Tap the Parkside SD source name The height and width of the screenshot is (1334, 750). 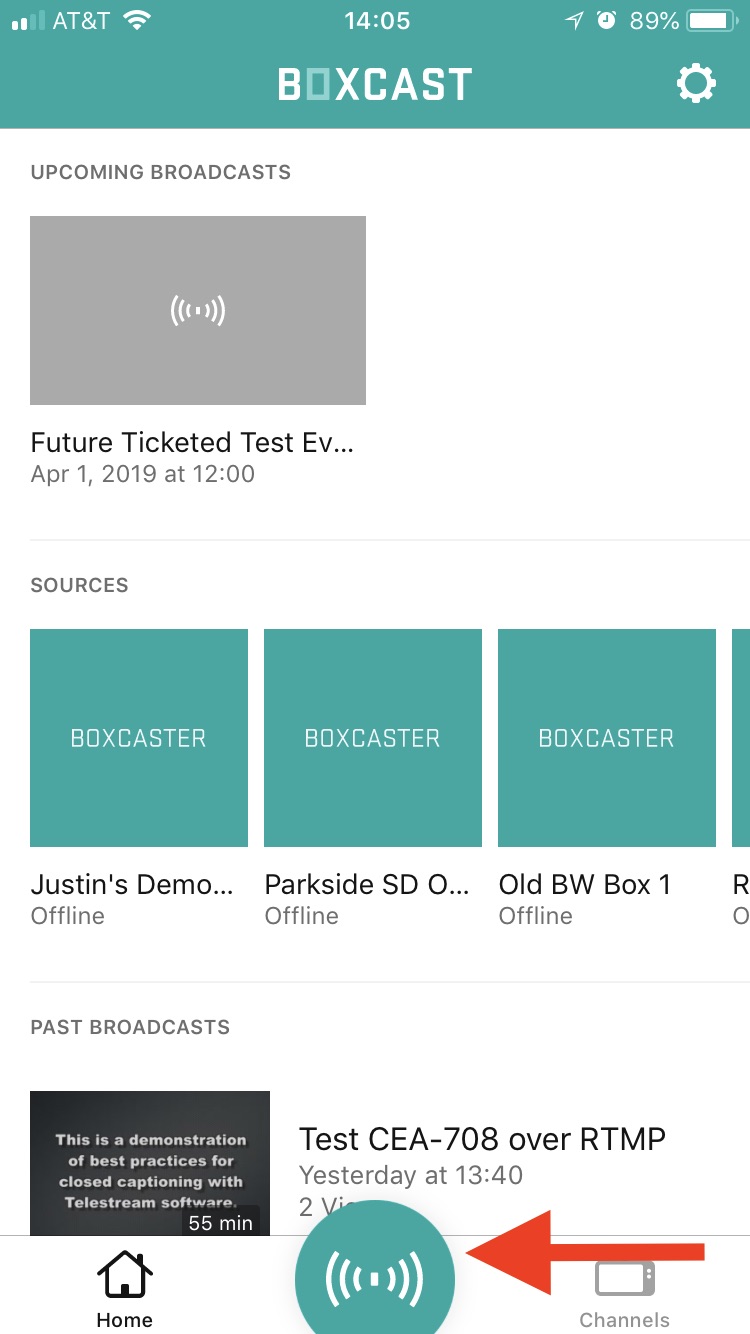coord(366,884)
